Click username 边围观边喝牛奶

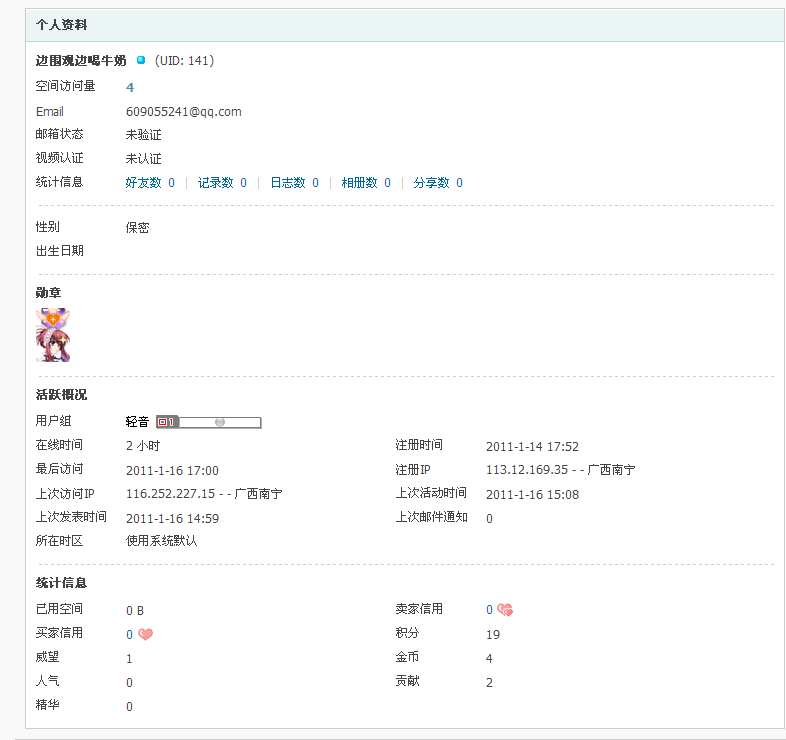coord(81,61)
